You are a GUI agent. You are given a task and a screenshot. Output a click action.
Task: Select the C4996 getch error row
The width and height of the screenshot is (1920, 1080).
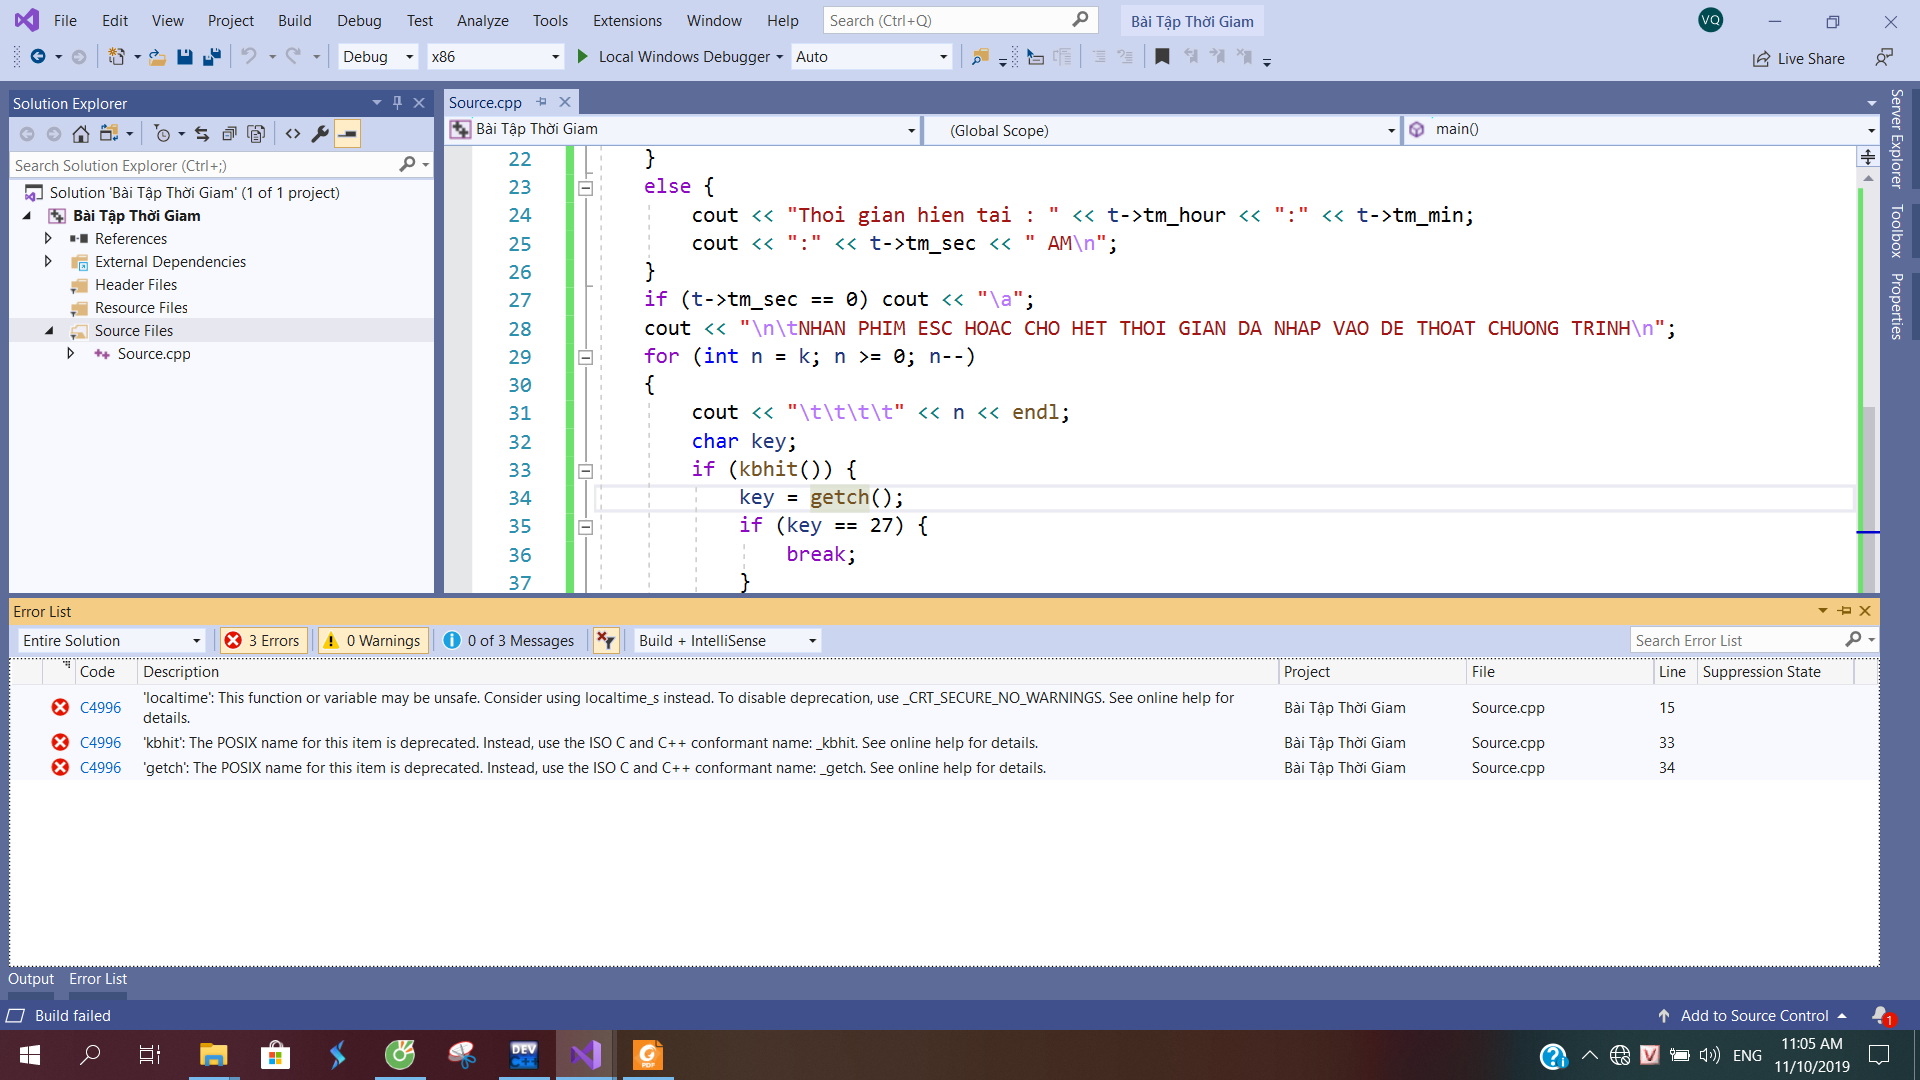click(600, 767)
